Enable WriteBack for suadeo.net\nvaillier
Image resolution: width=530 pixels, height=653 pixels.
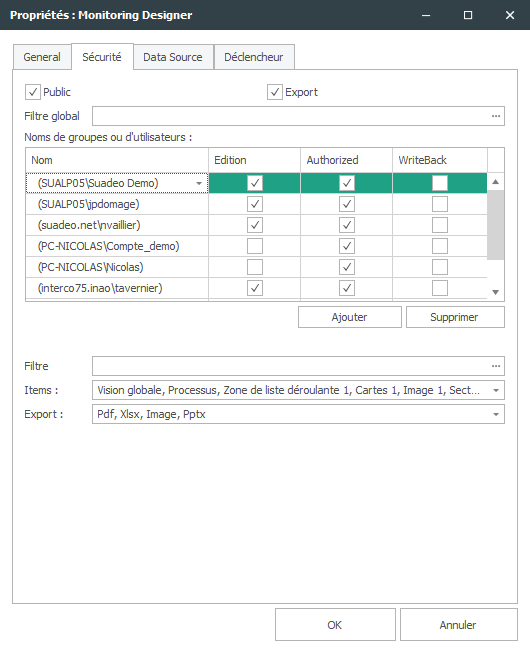(440, 225)
